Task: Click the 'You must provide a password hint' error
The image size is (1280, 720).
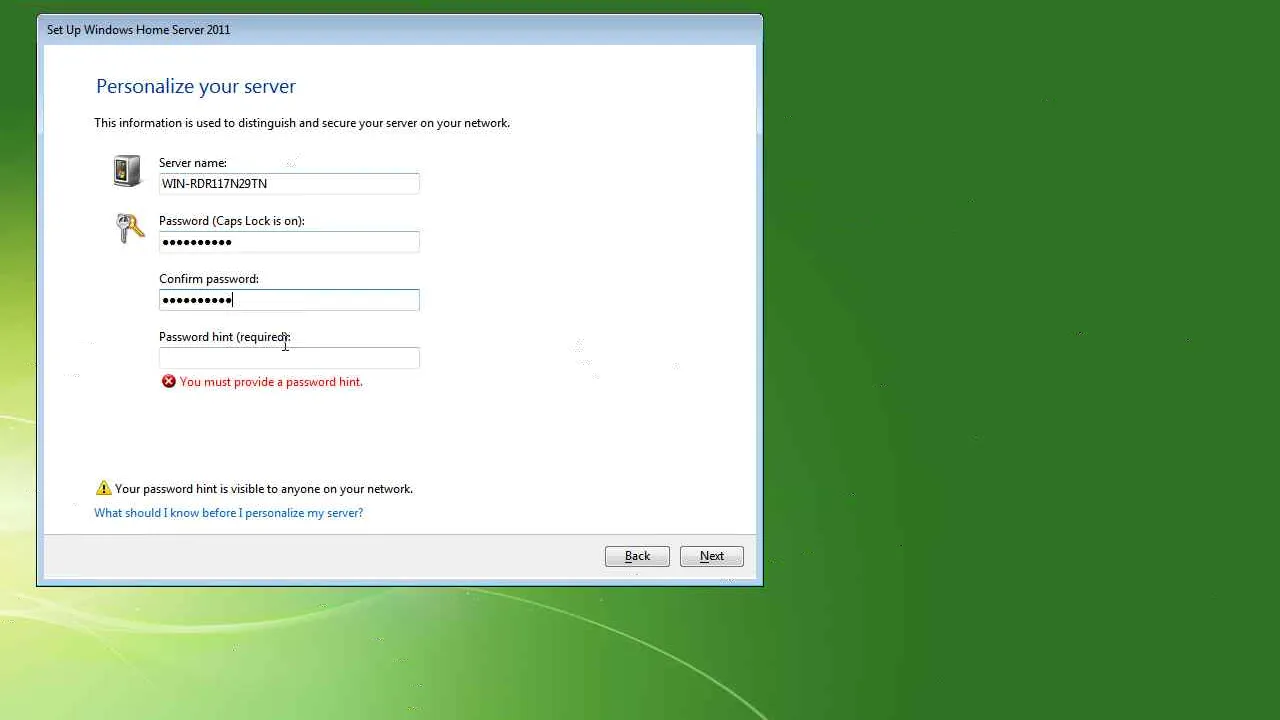Action: coord(271,382)
